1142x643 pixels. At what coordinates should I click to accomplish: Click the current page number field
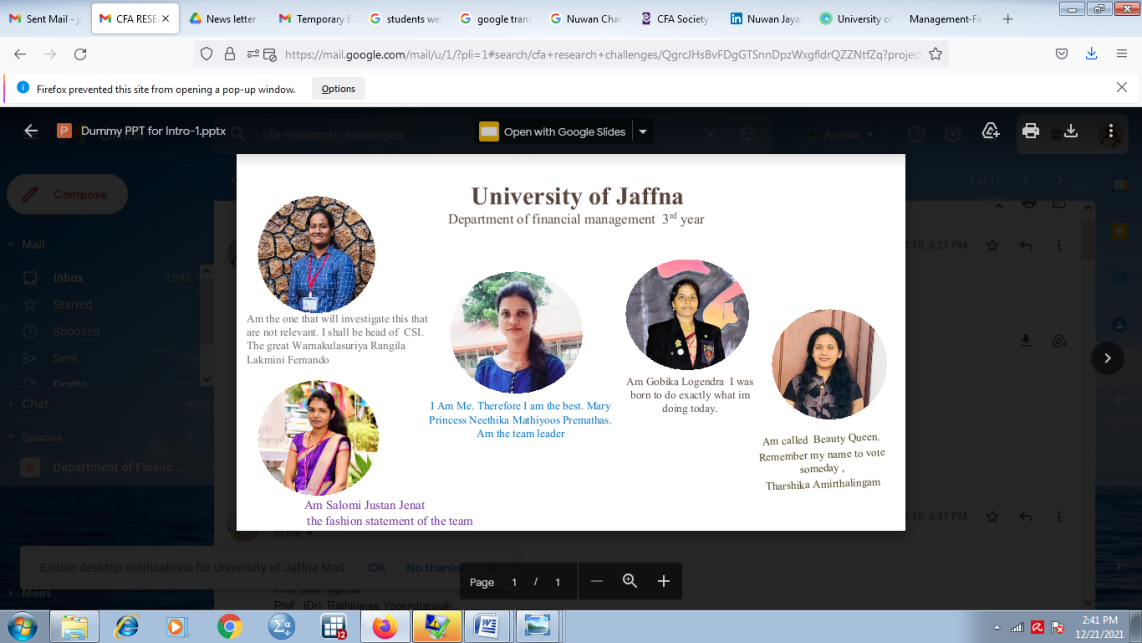pos(514,582)
